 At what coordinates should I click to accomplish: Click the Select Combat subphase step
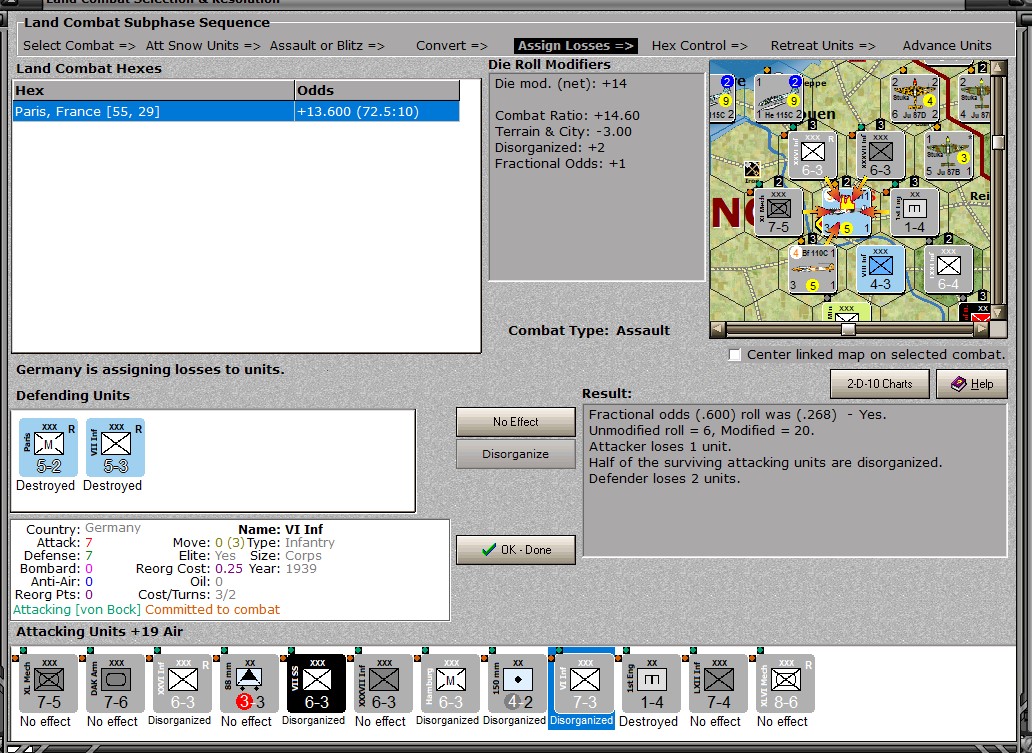click(79, 45)
